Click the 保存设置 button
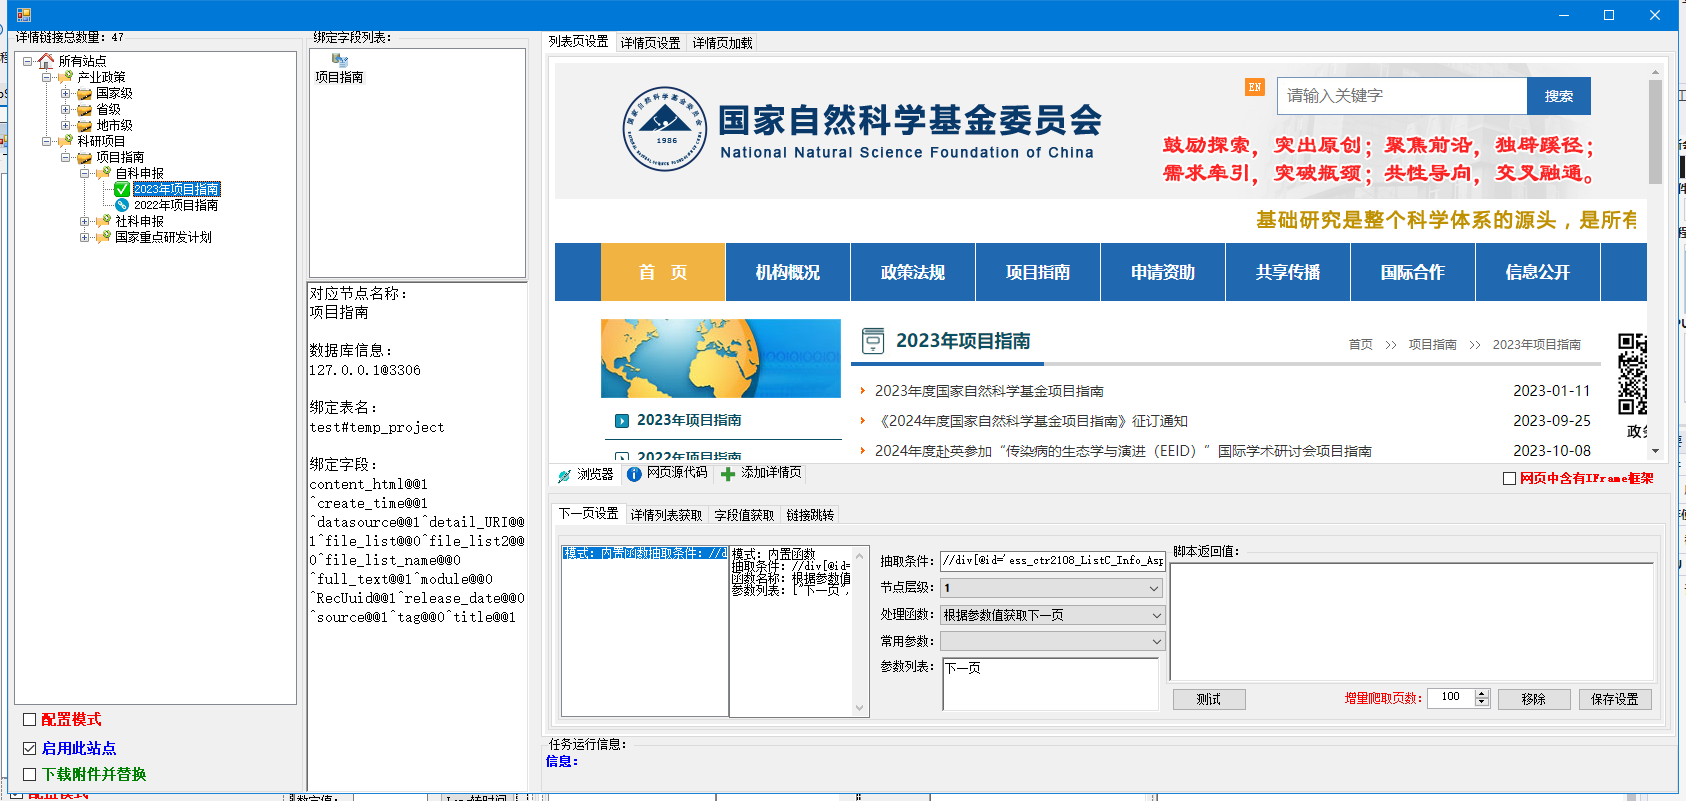Image resolution: width=1686 pixels, height=801 pixels. tap(1615, 699)
